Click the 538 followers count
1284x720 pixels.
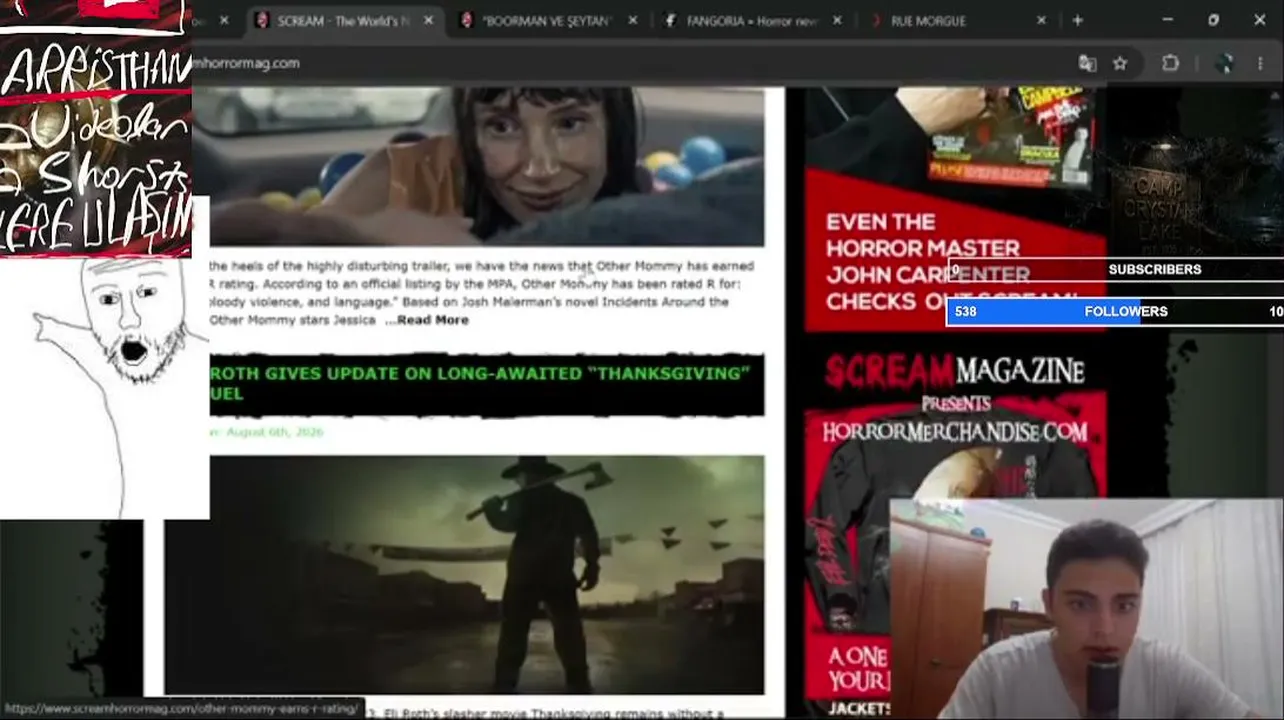coord(965,312)
